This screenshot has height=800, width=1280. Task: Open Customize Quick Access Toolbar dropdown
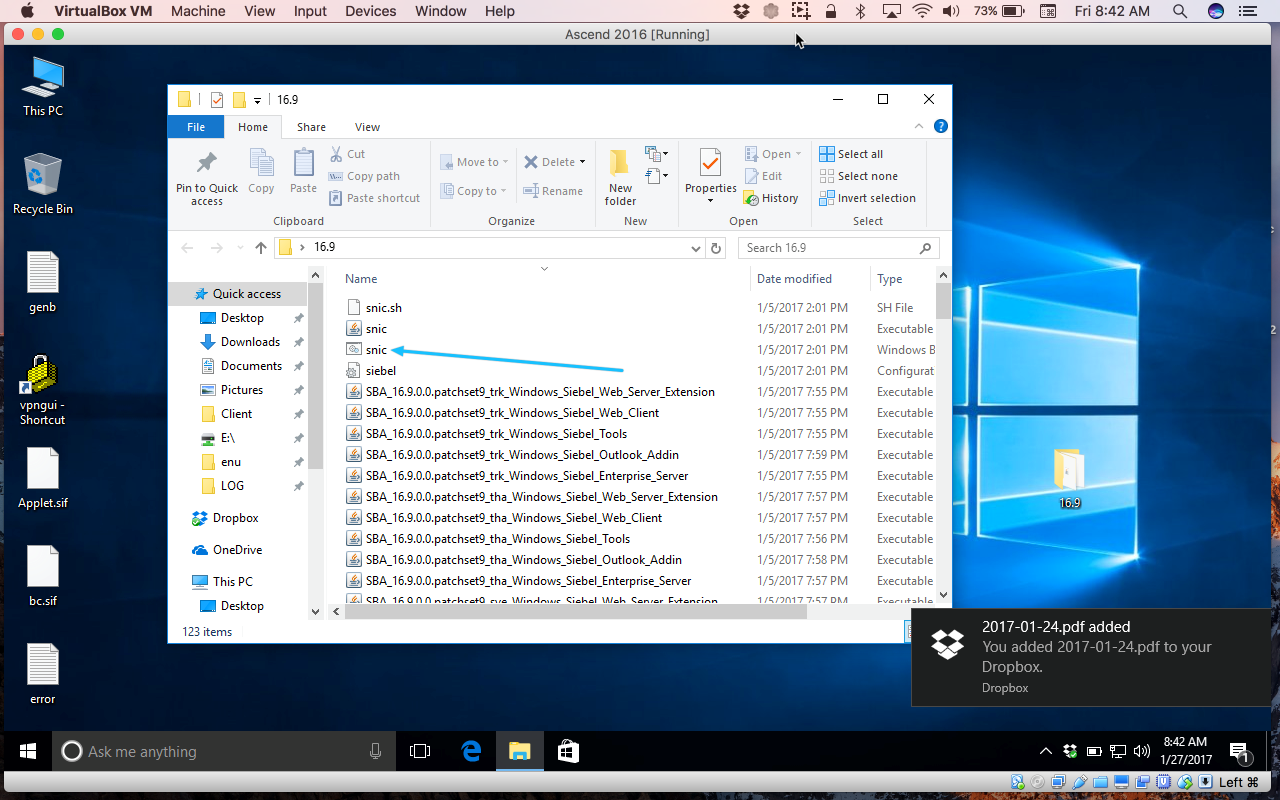(257, 100)
